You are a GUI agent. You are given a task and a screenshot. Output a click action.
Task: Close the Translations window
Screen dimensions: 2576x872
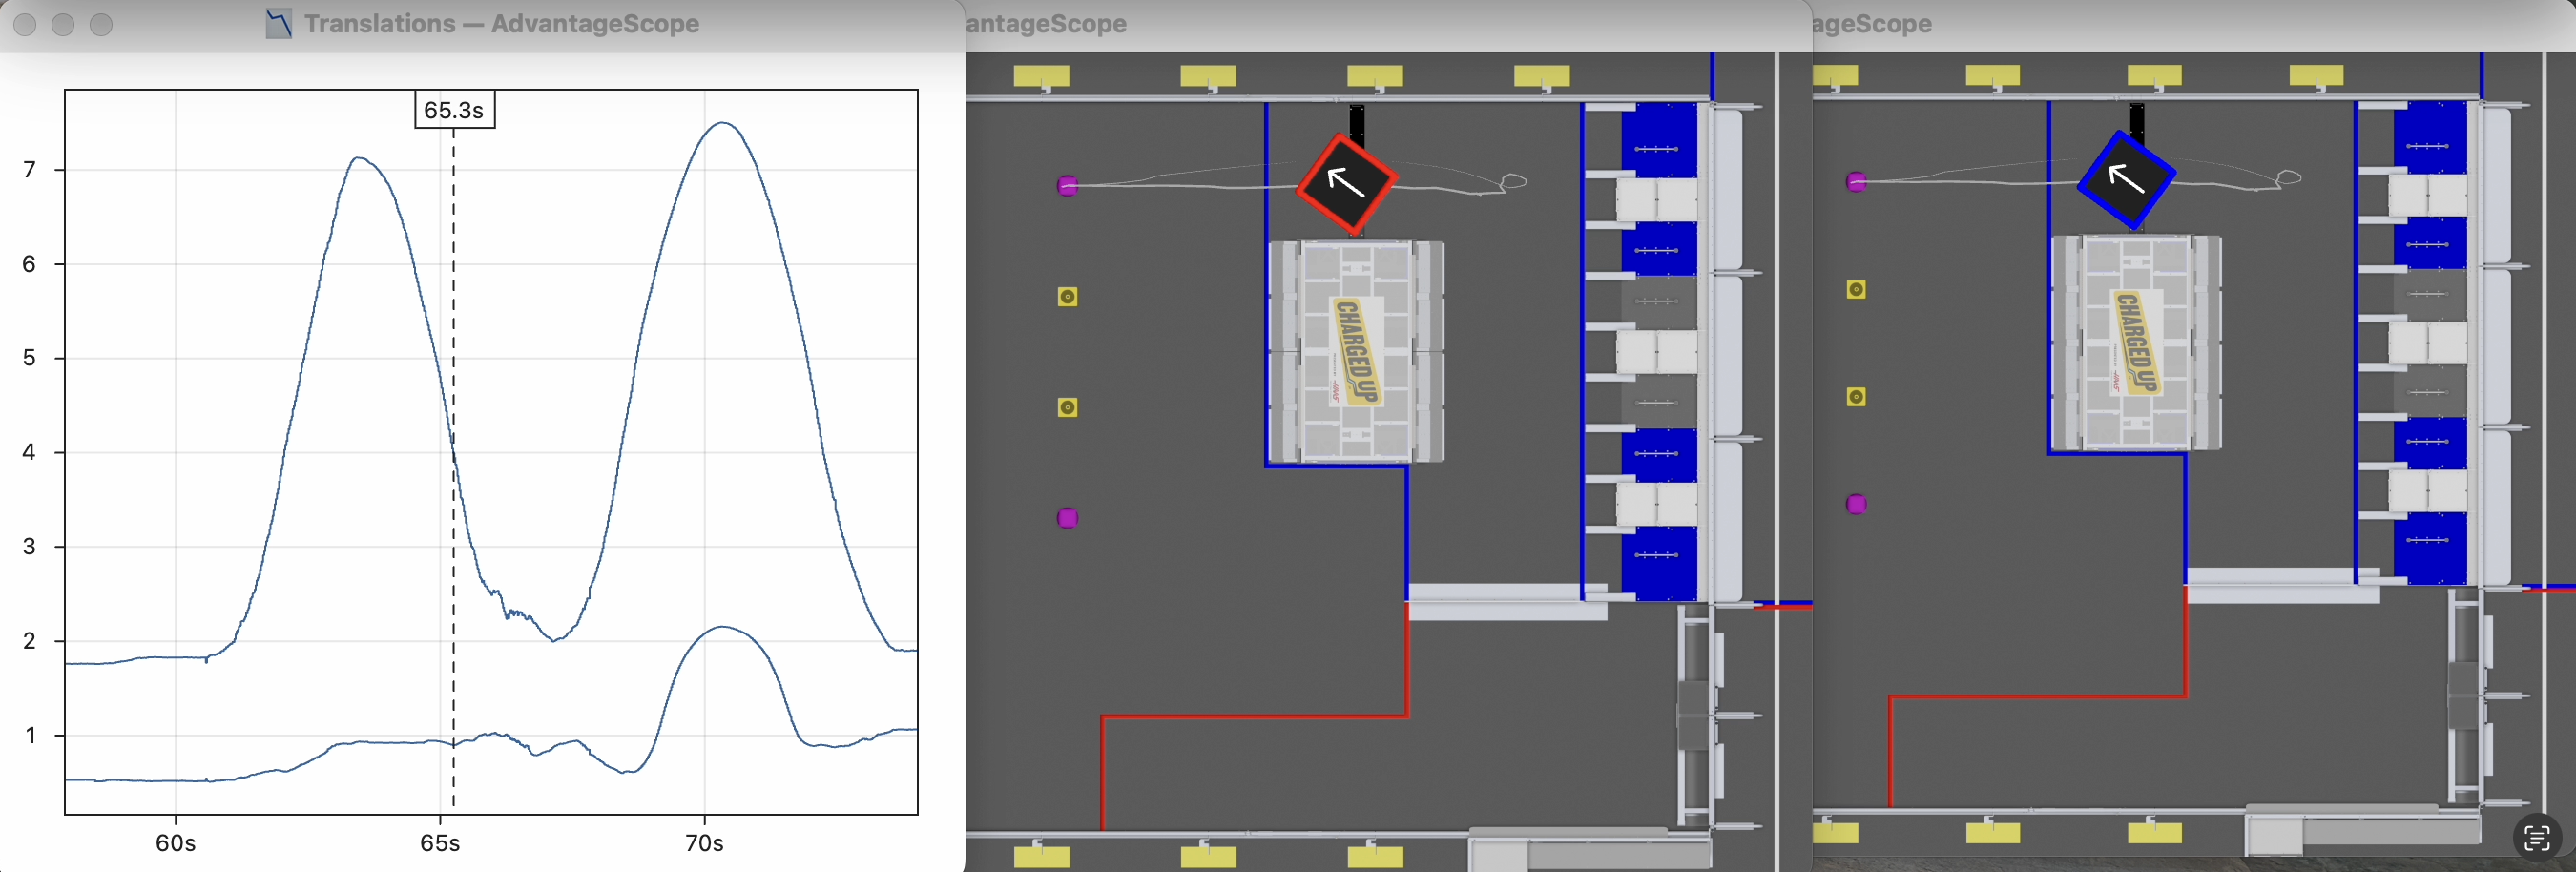pyautogui.click(x=25, y=25)
